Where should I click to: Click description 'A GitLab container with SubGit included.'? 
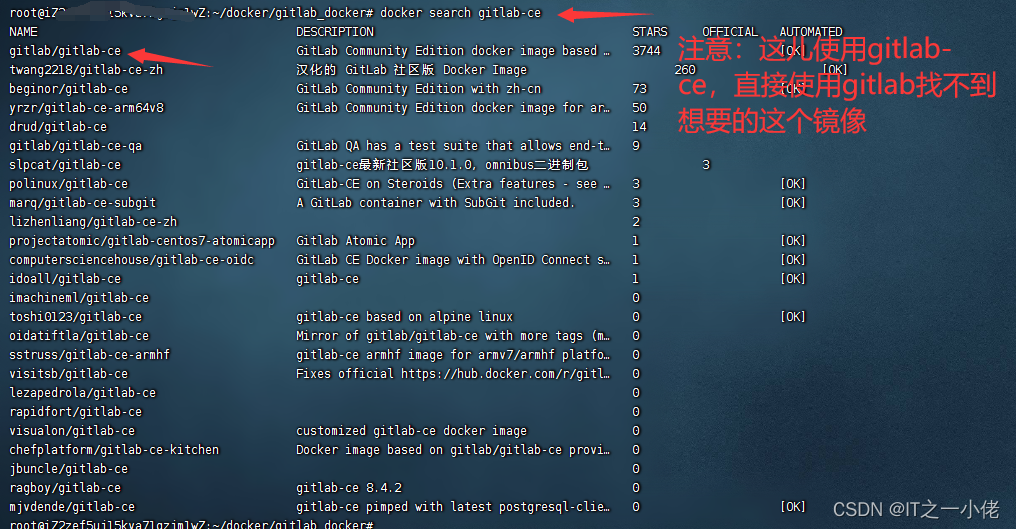coord(435,202)
